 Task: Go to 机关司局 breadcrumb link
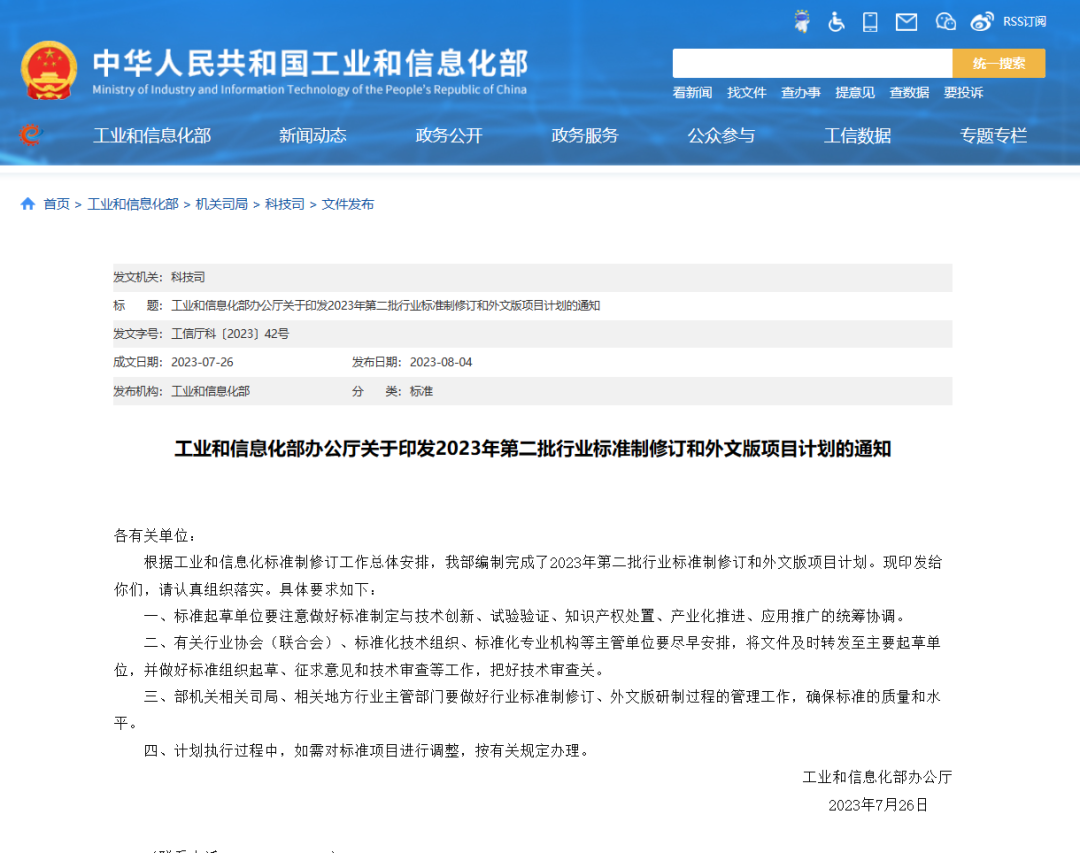(x=221, y=204)
